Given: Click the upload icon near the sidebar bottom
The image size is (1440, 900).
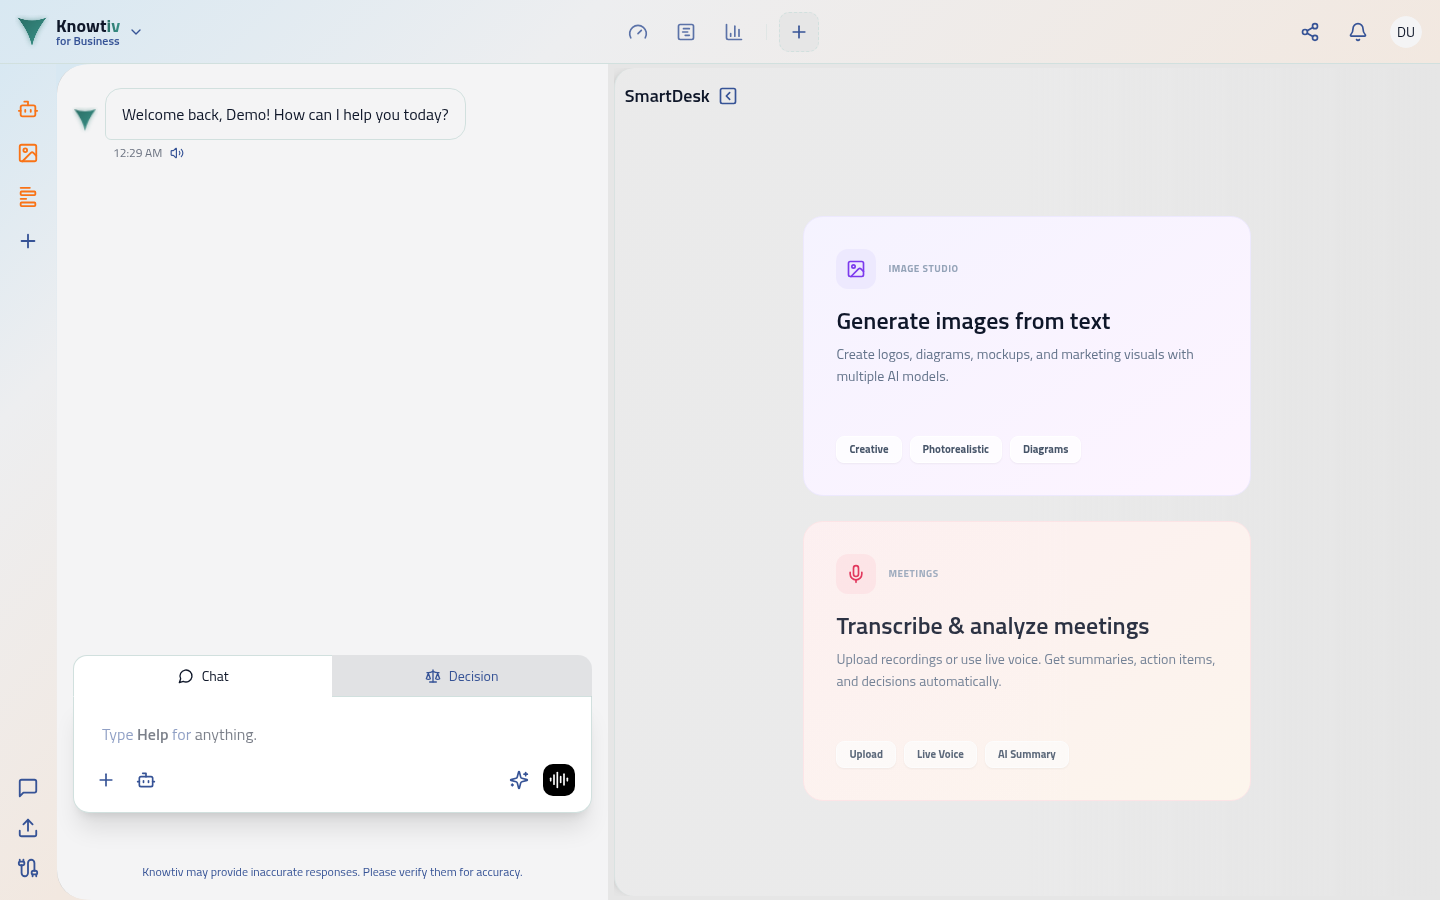Looking at the screenshot, I should click(x=27, y=828).
